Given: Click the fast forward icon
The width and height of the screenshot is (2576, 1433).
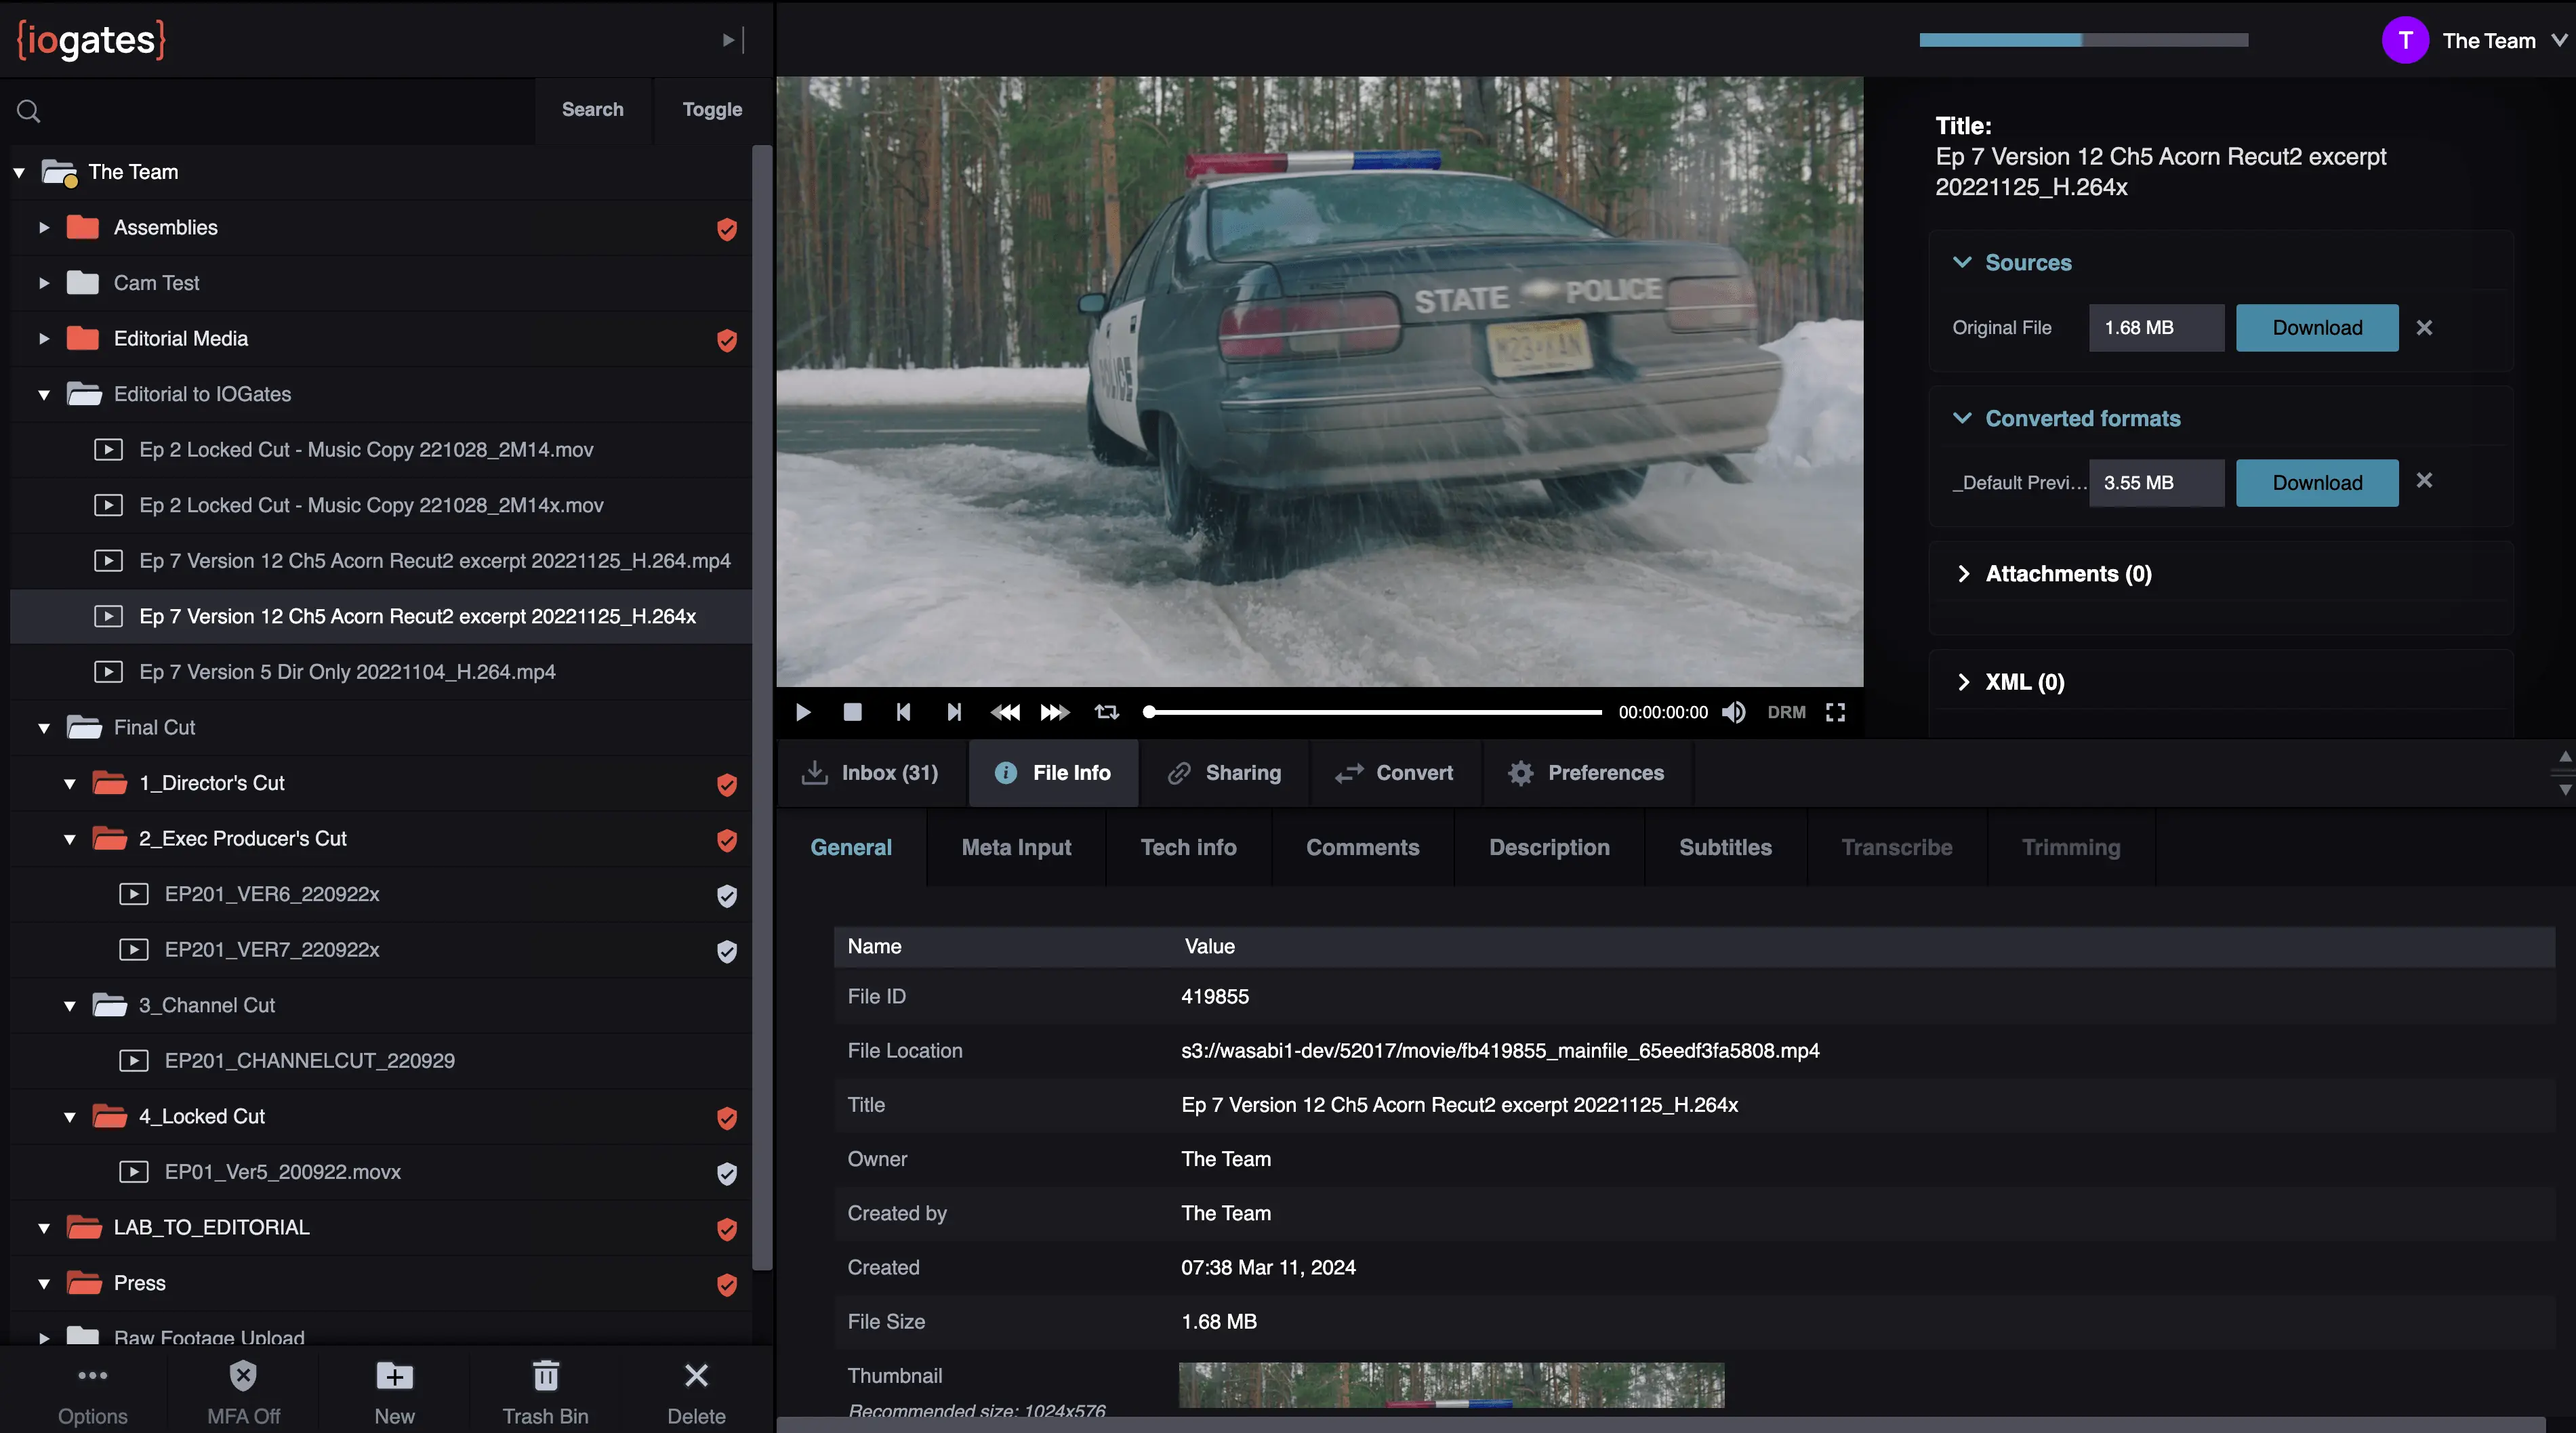Looking at the screenshot, I should (1054, 712).
